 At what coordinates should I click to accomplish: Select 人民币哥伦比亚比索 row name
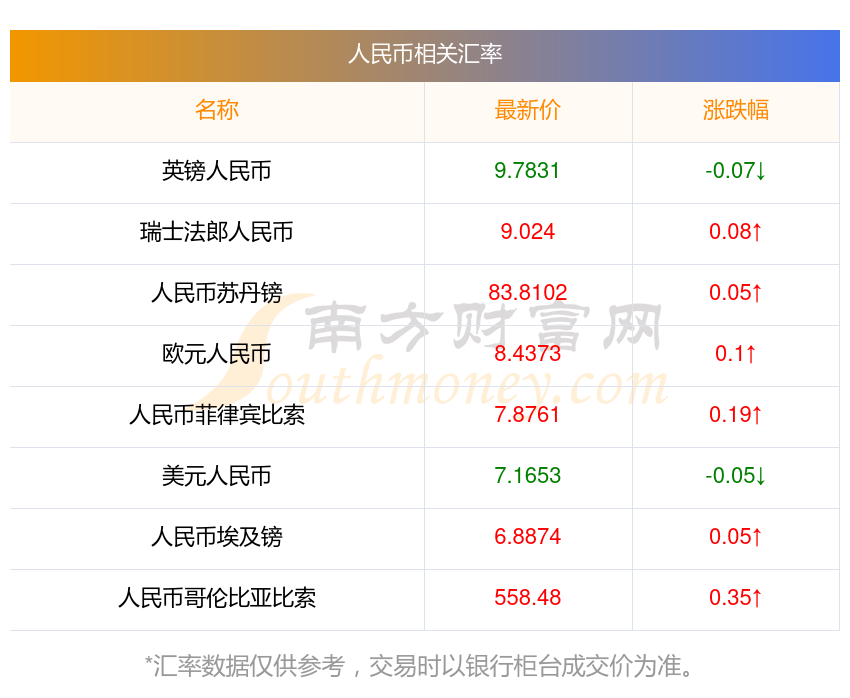217,598
